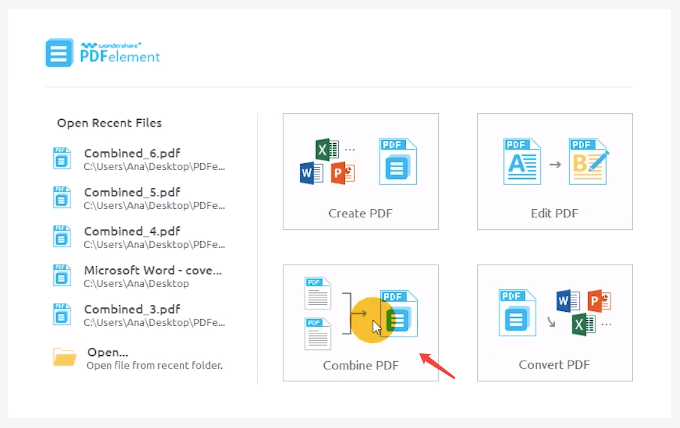Click the yellow folder icon

click(x=64, y=357)
